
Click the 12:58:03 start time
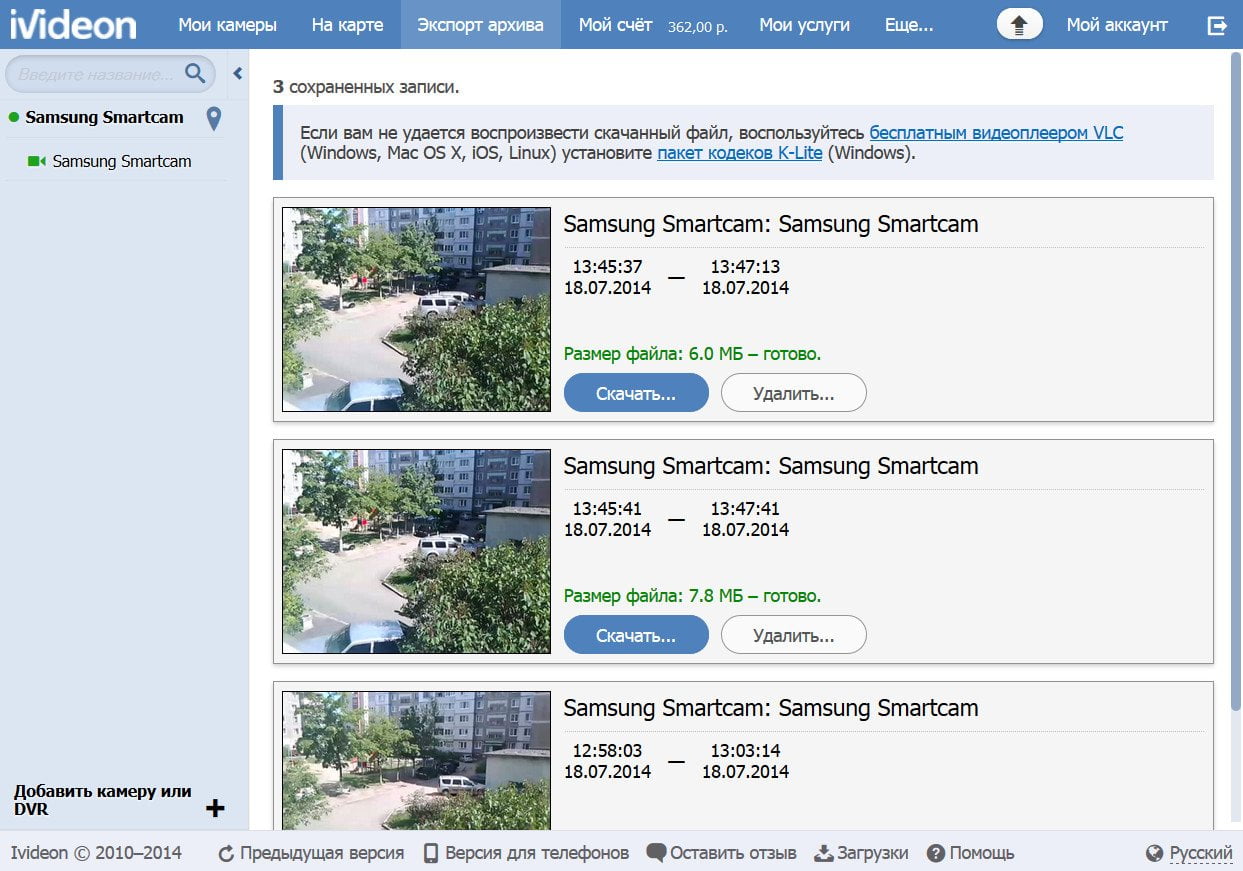pyautogui.click(x=607, y=751)
